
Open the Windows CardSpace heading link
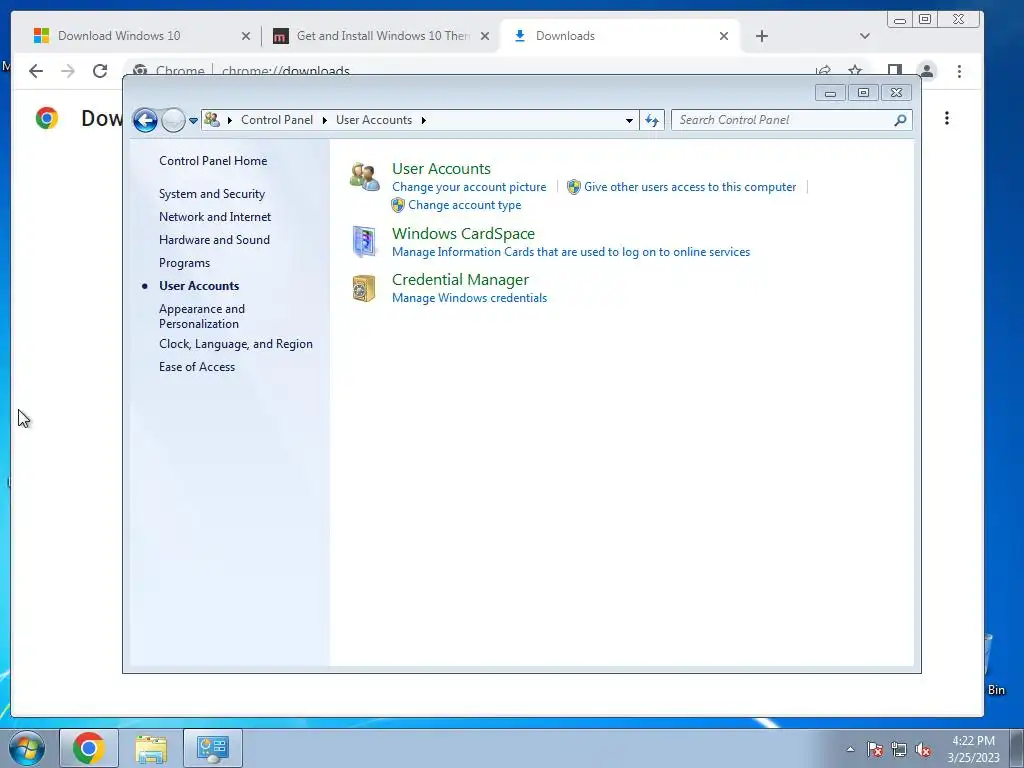tap(463, 234)
